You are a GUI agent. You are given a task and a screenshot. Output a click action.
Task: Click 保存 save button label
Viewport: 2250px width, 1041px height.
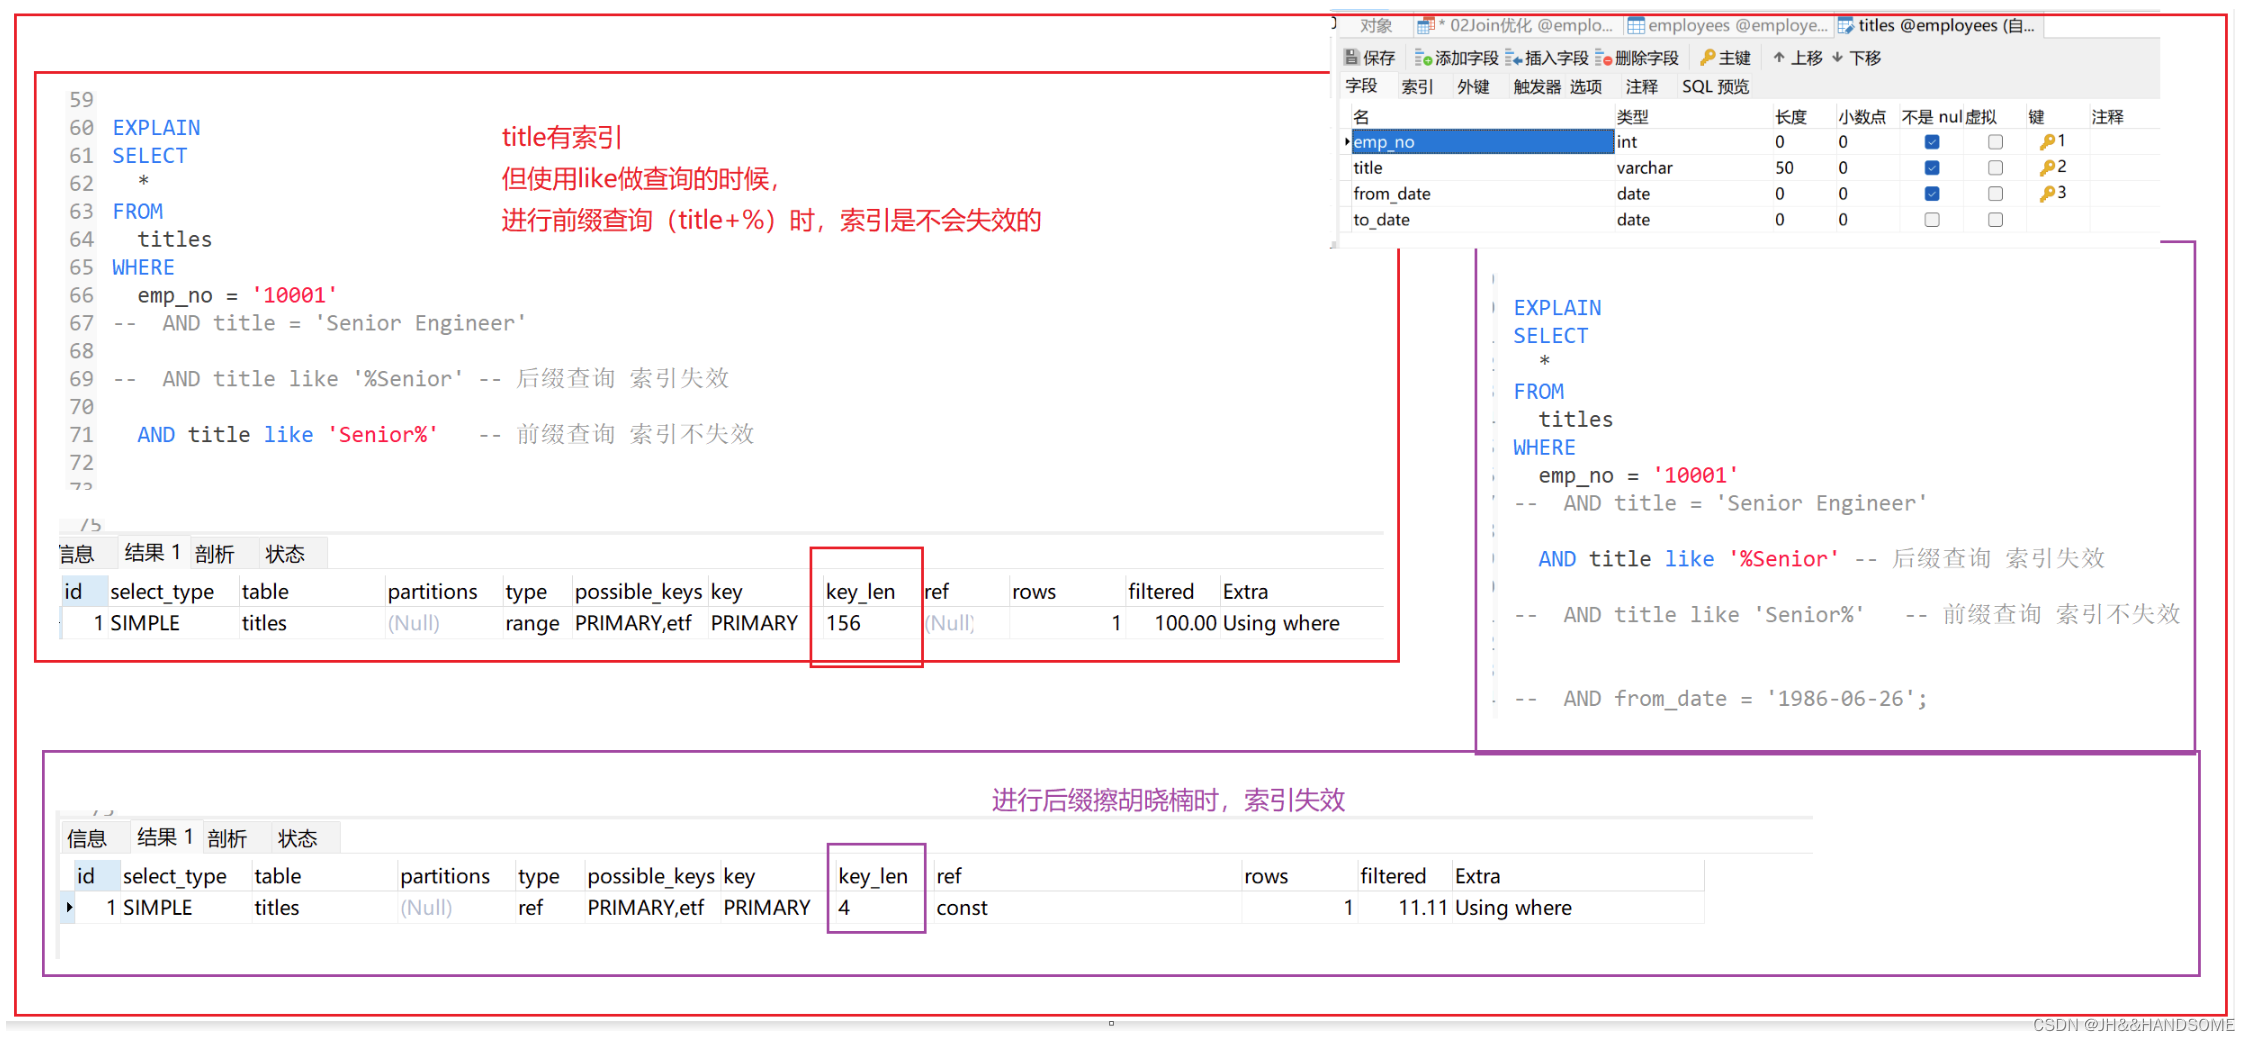coord(1379,58)
